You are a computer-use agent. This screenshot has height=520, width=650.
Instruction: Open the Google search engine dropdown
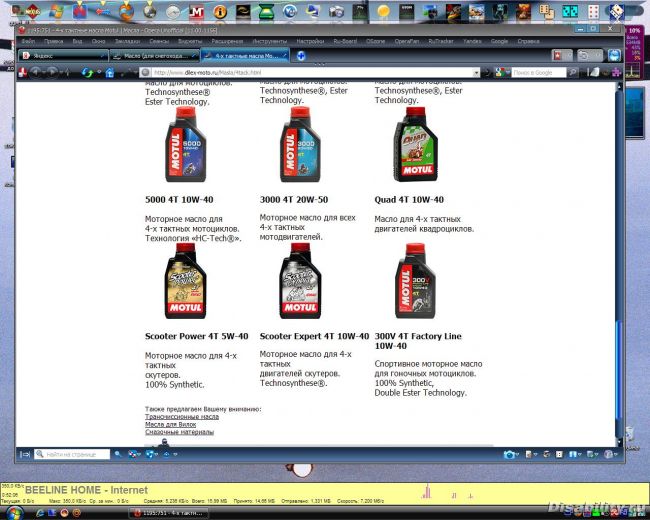tap(502, 73)
